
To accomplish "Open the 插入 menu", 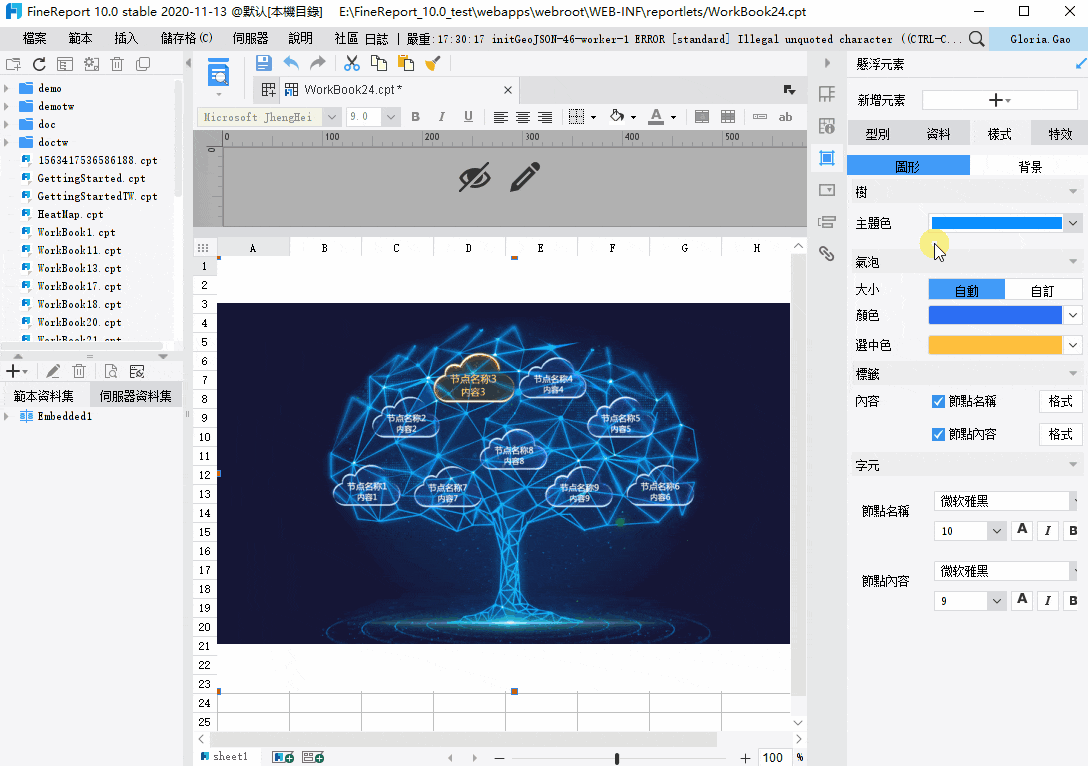I will point(126,38).
